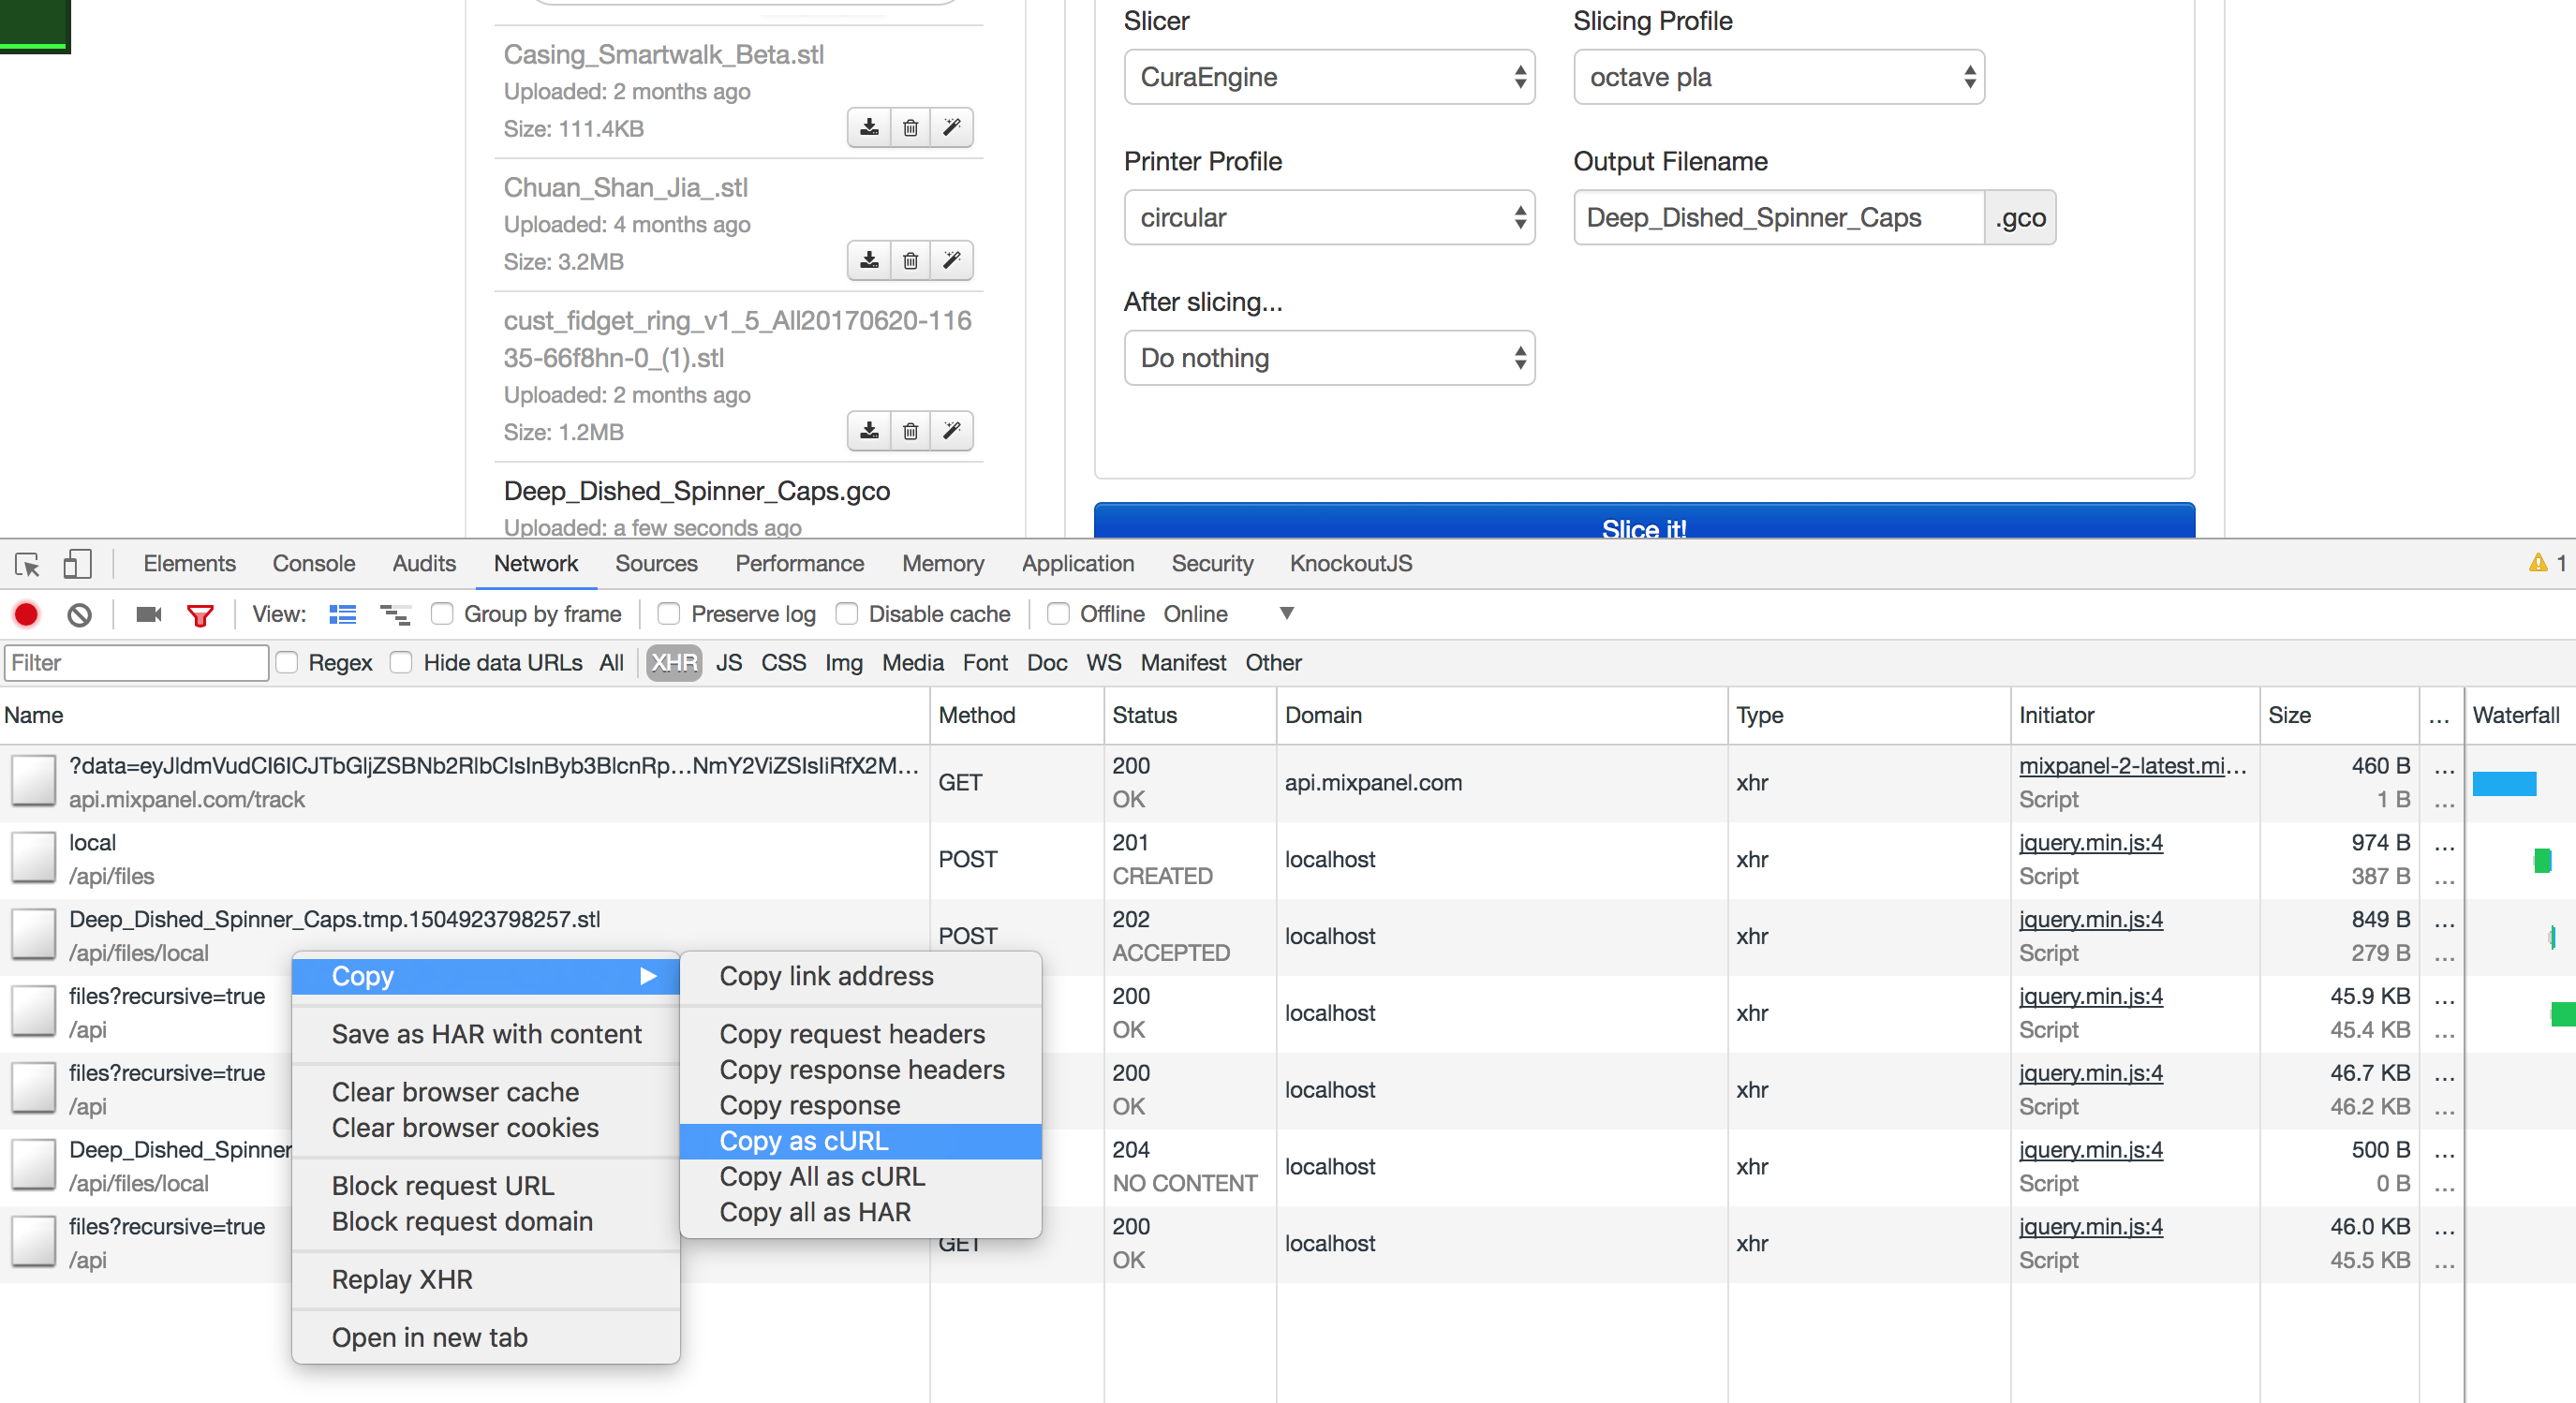The height and width of the screenshot is (1403, 2576).
Task: Download the Casing_Smartwalk_Beta.stl file
Action: 868,127
